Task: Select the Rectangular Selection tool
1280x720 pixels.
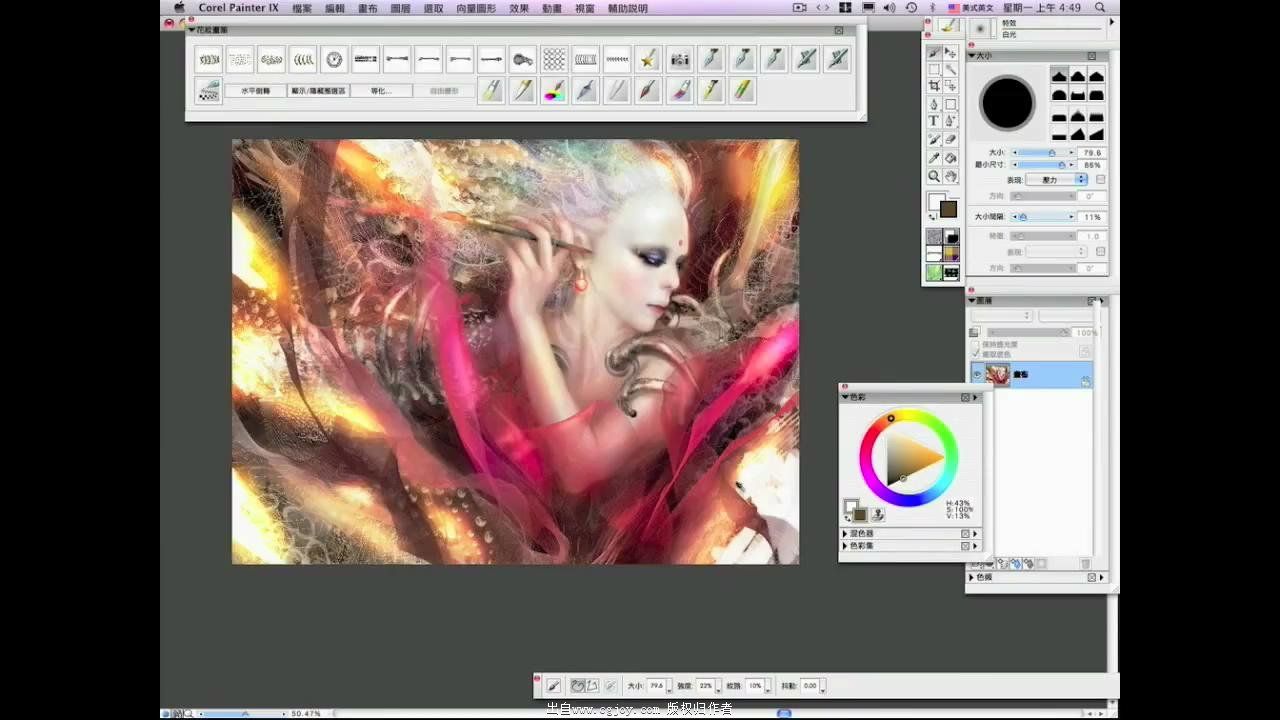Action: coord(933,70)
